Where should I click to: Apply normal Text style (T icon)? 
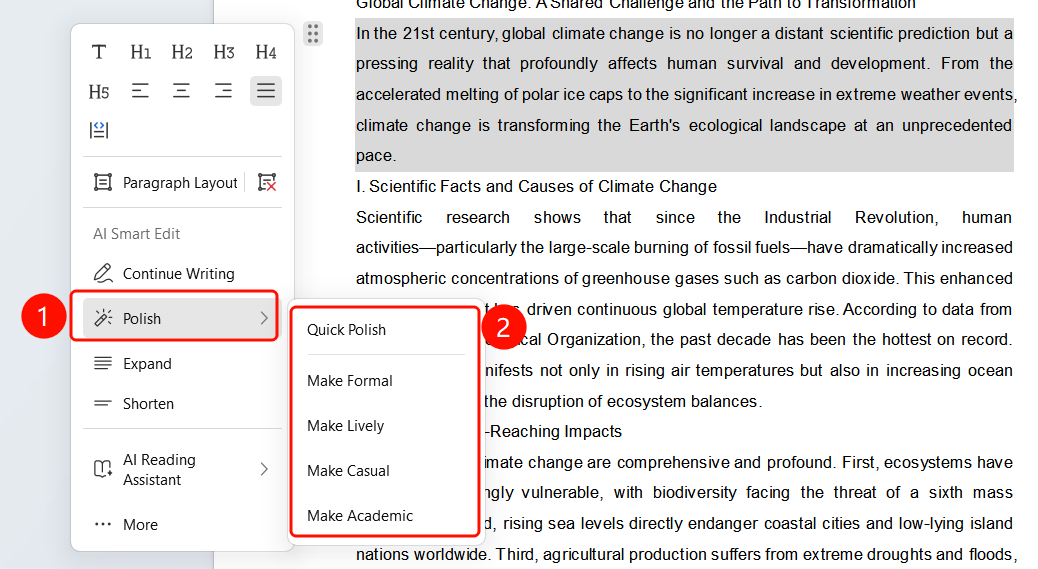tap(99, 52)
